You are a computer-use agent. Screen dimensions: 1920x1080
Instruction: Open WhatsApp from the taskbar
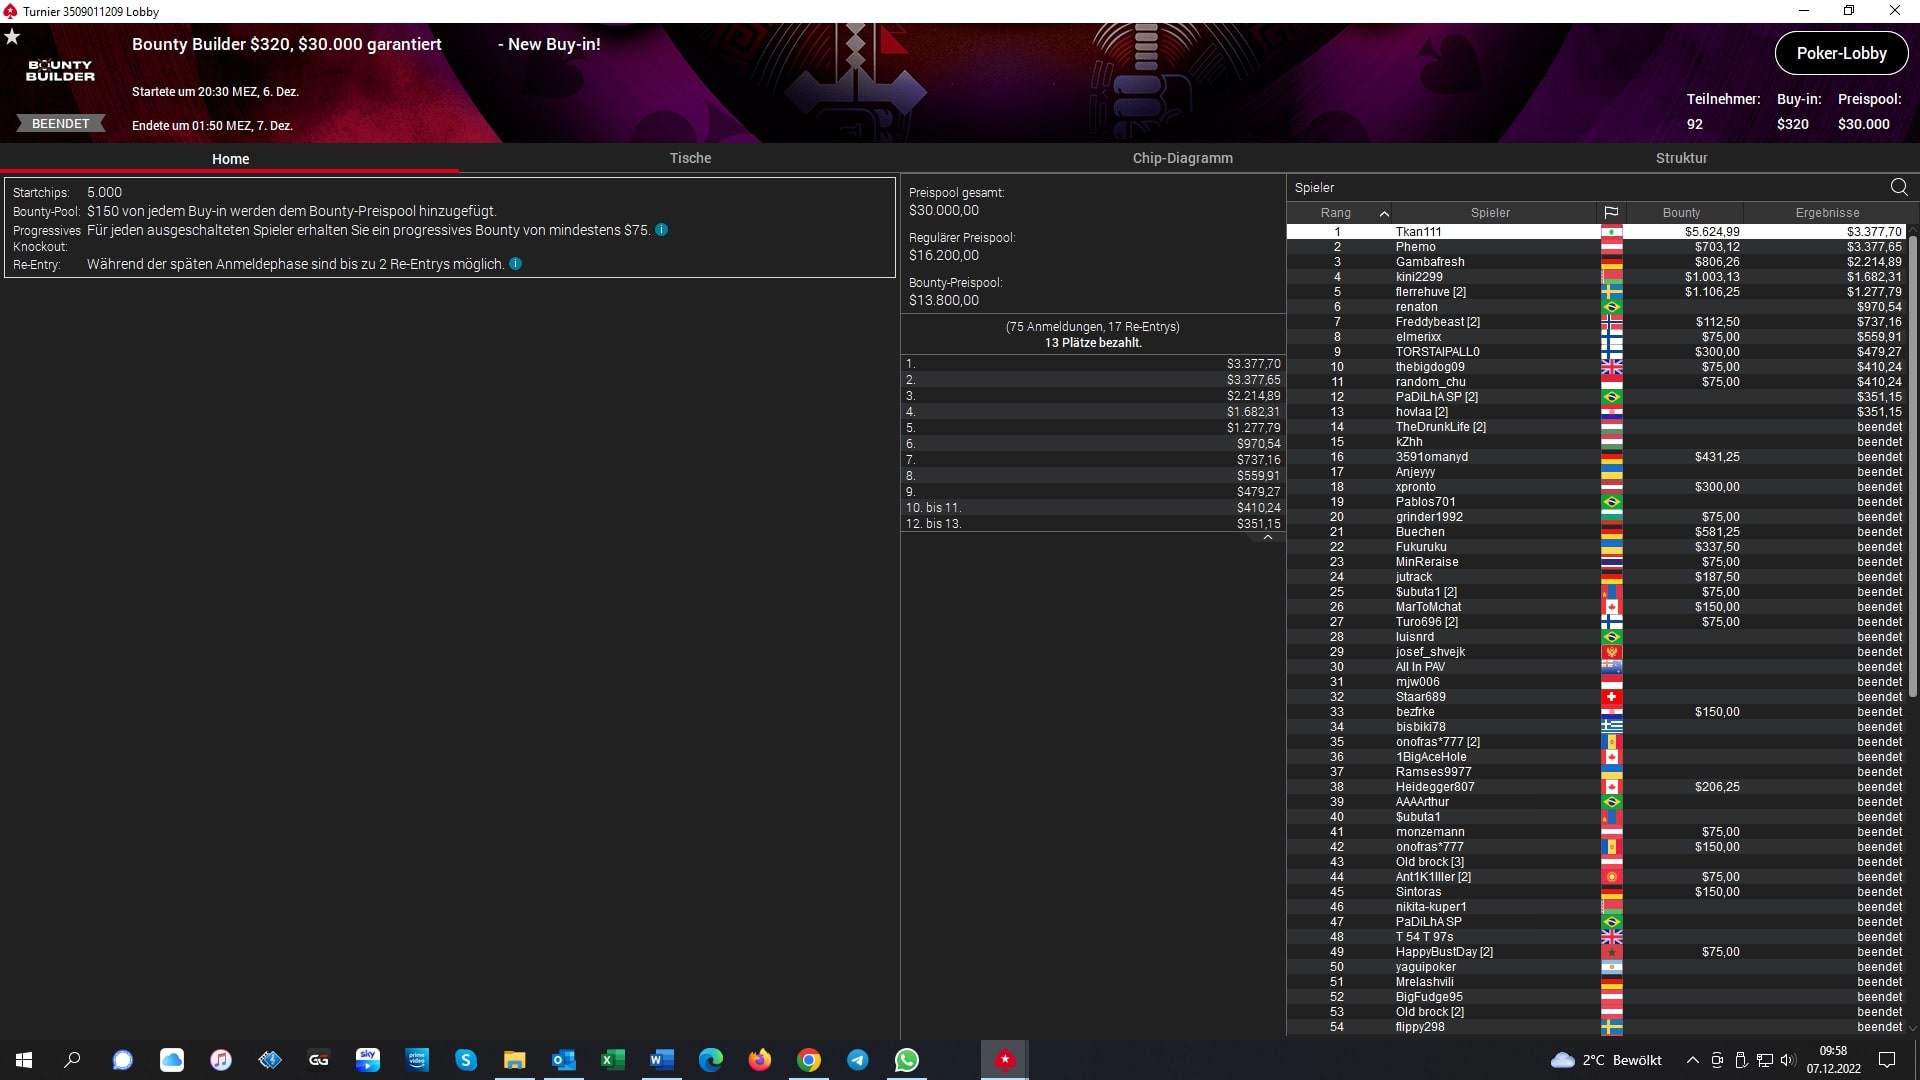point(907,1060)
